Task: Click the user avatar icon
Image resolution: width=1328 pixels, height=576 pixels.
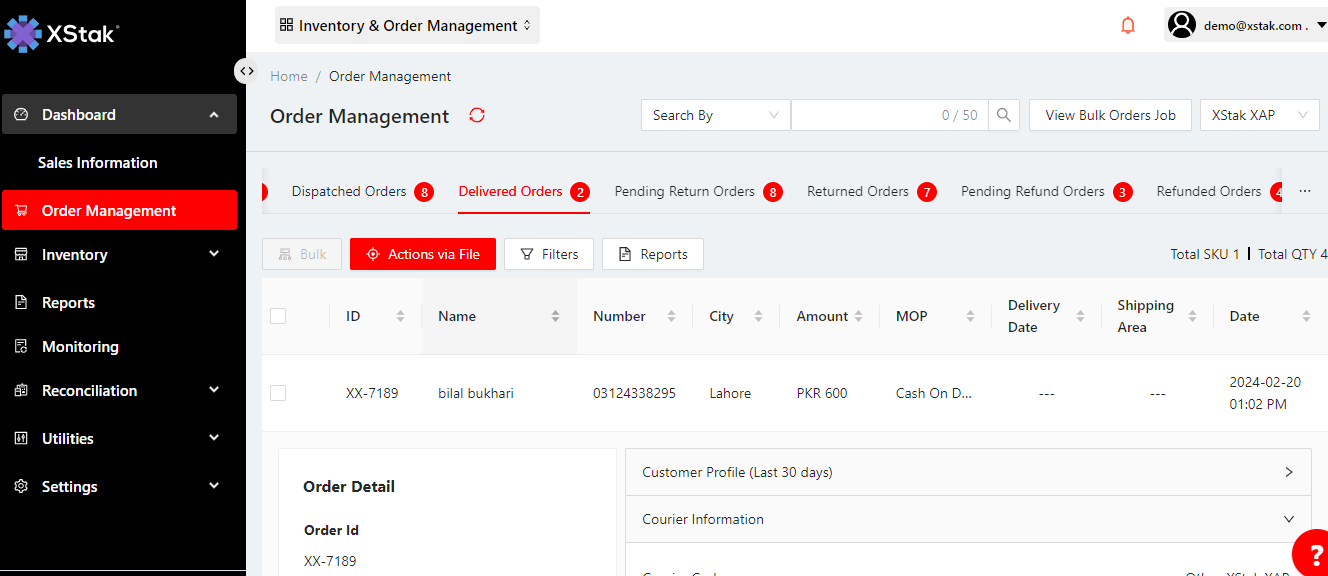Action: pos(1182,25)
